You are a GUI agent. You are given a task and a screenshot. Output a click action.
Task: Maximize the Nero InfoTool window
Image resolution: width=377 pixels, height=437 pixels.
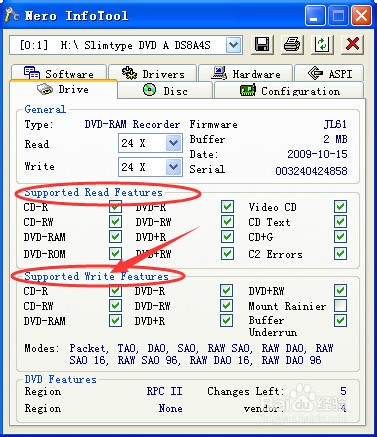(x=338, y=15)
